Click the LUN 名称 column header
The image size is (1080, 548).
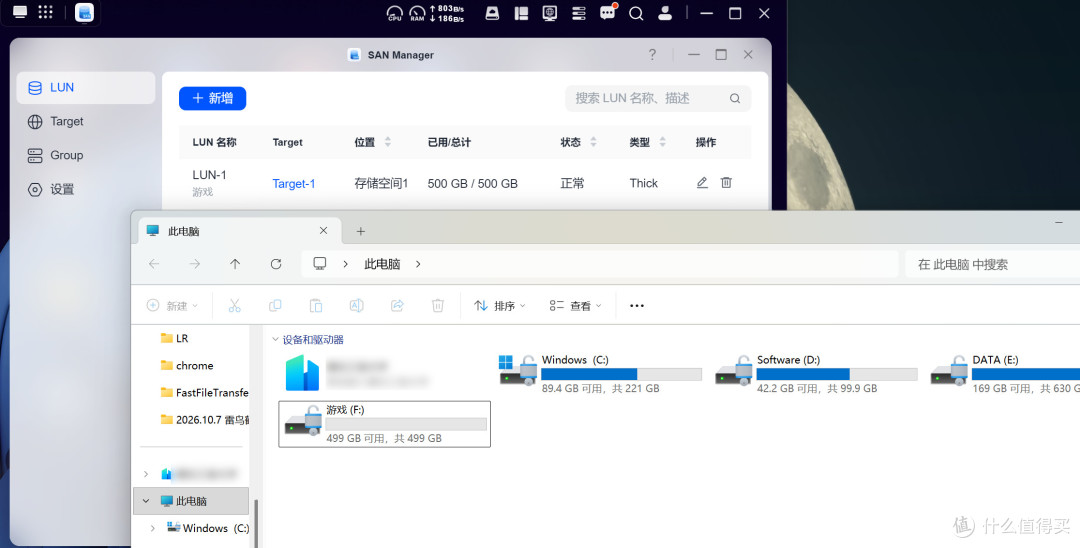pos(214,142)
